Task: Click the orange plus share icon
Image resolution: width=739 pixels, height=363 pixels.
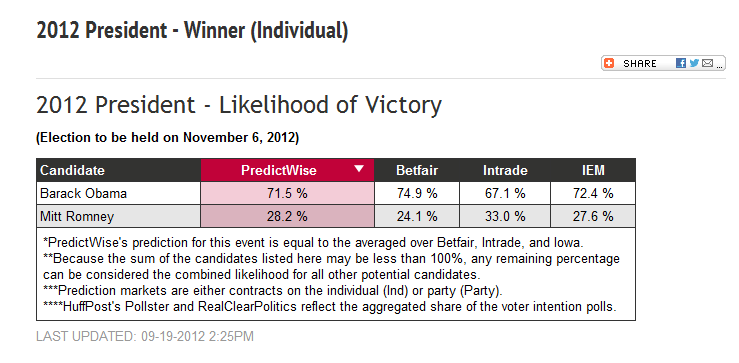Action: pyautogui.click(x=609, y=63)
